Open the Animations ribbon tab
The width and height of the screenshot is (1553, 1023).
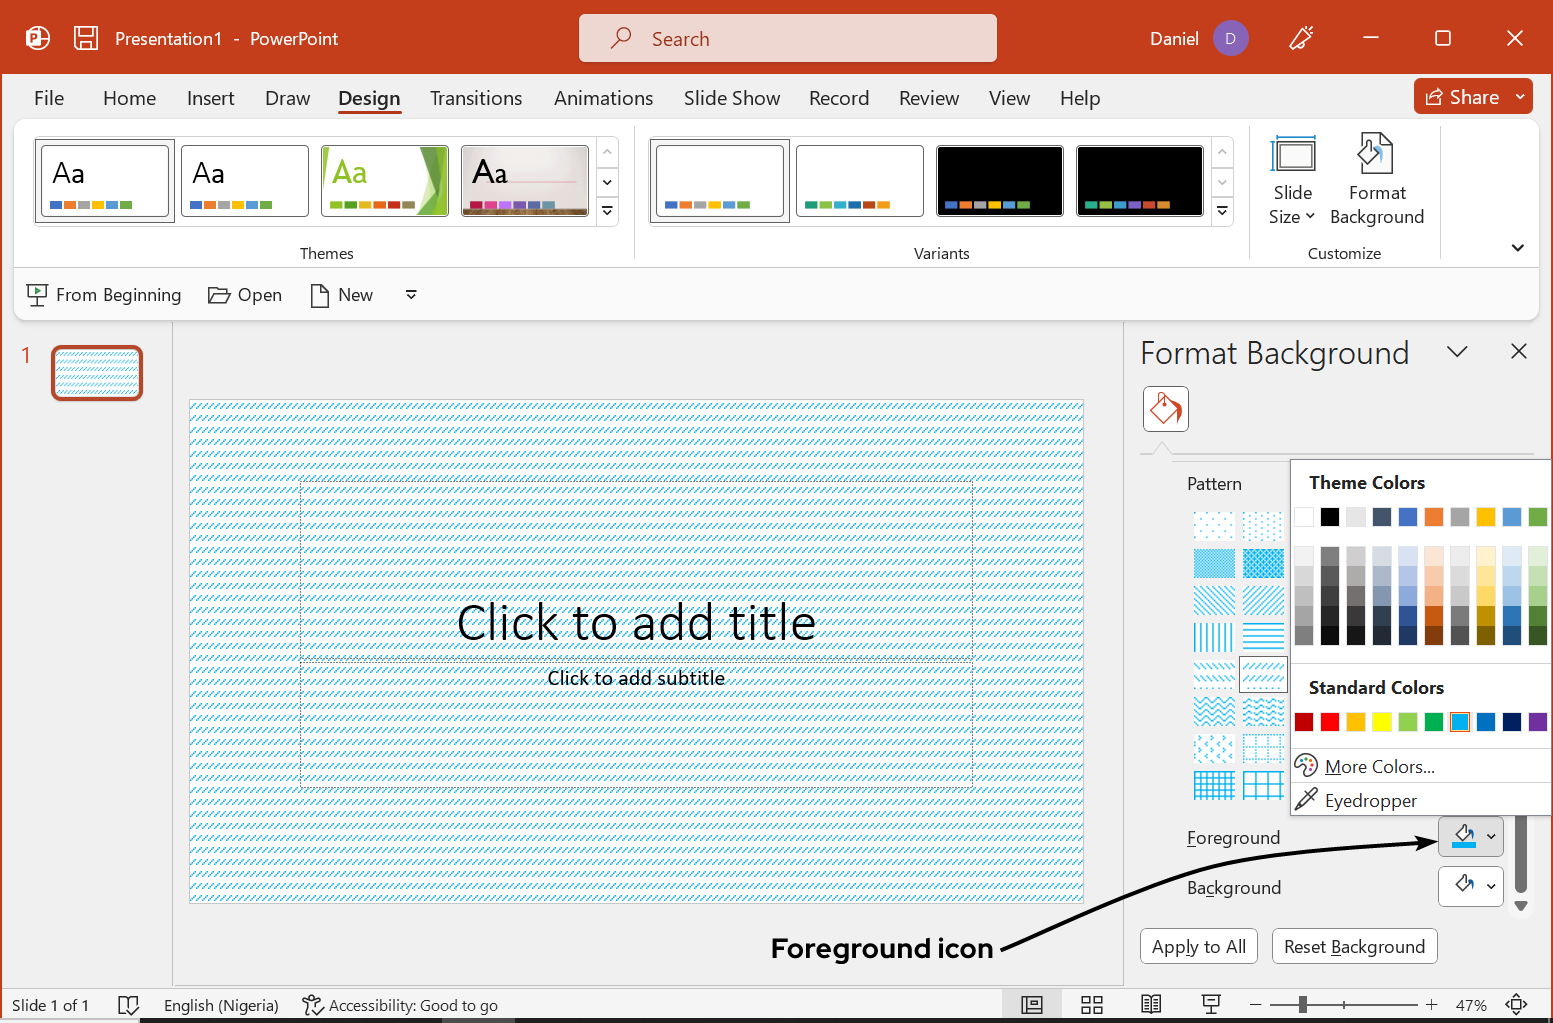(603, 98)
